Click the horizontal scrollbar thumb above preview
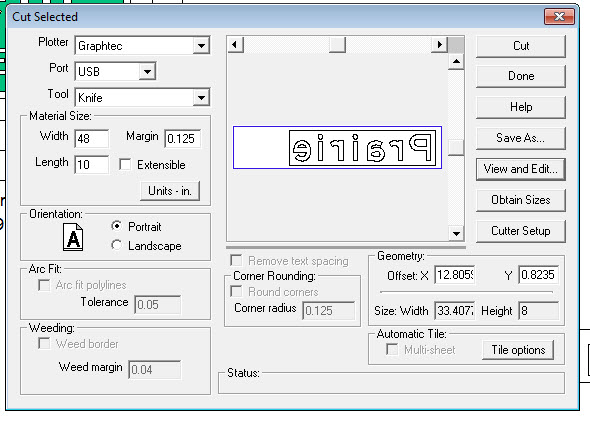 [x=337, y=45]
